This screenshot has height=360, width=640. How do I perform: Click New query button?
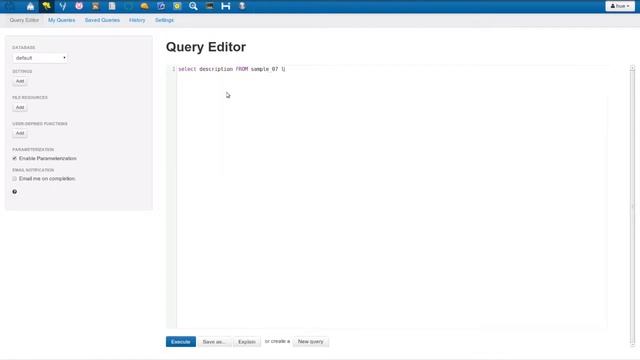[x=311, y=342]
